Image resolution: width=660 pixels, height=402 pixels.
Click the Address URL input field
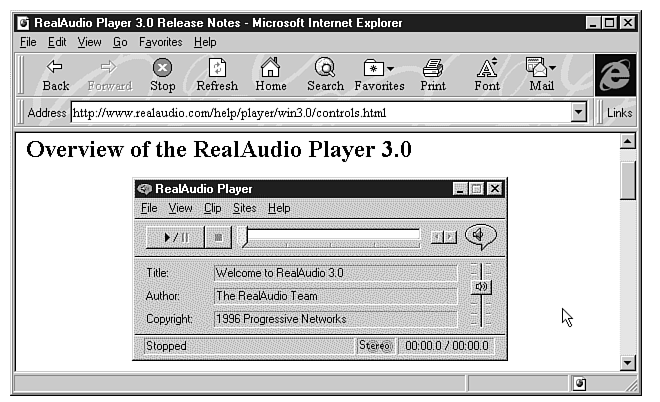(320, 113)
